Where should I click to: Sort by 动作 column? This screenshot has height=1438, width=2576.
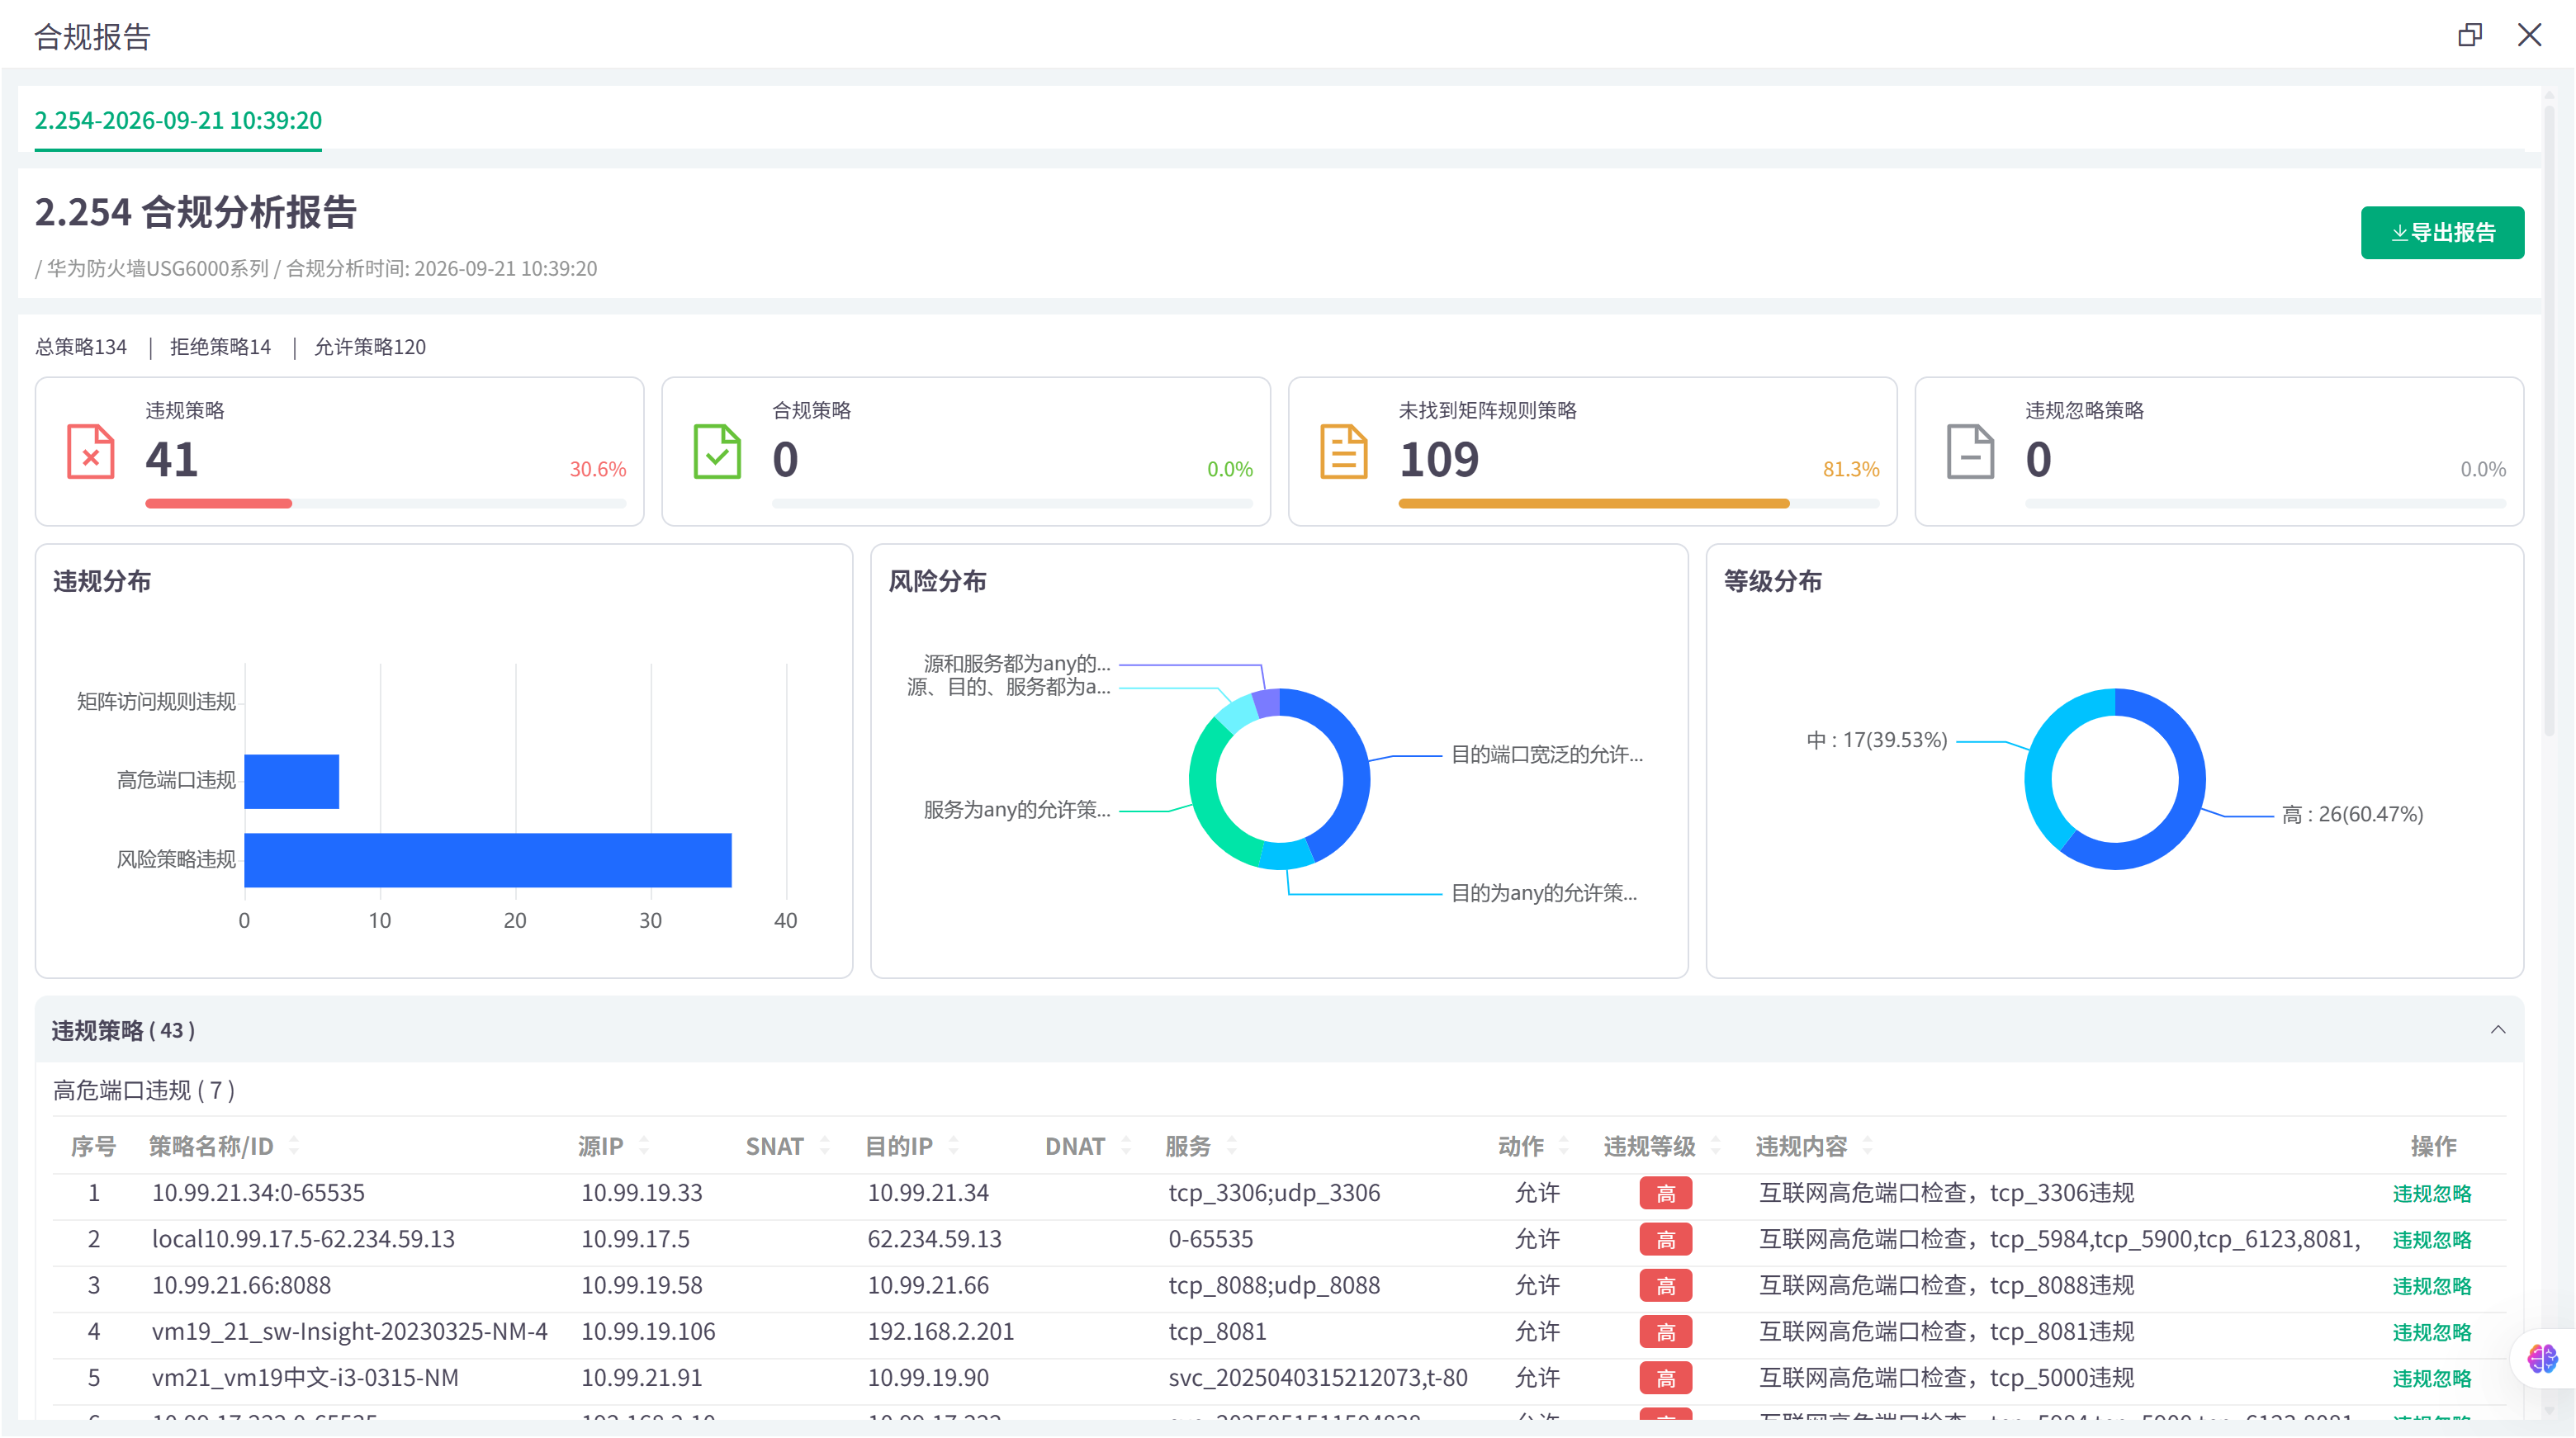tap(1564, 1146)
